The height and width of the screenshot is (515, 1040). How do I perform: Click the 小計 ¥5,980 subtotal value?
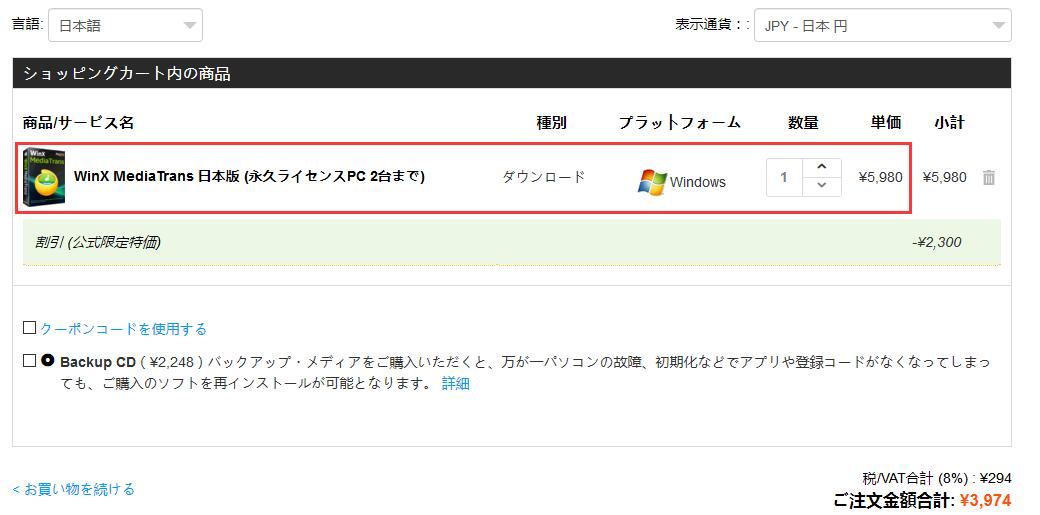click(x=944, y=177)
